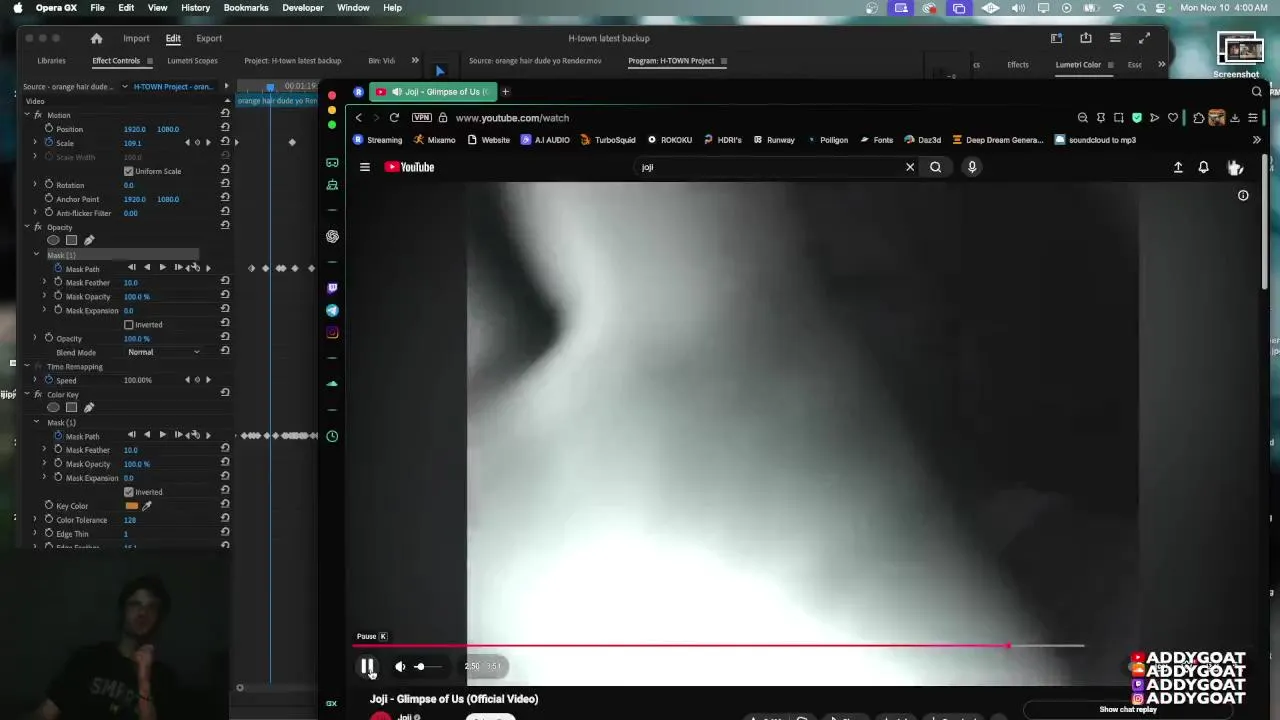The width and height of the screenshot is (1280, 720).
Task: Start YouTube voice search with microphone
Action: click(972, 167)
